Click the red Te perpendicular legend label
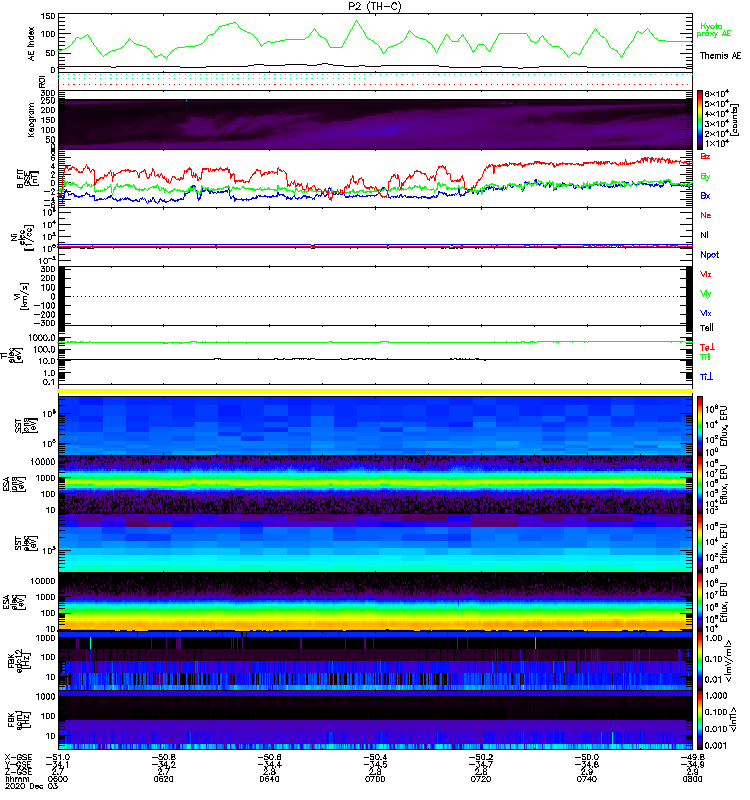The width and height of the screenshot is (750, 800). click(x=707, y=347)
